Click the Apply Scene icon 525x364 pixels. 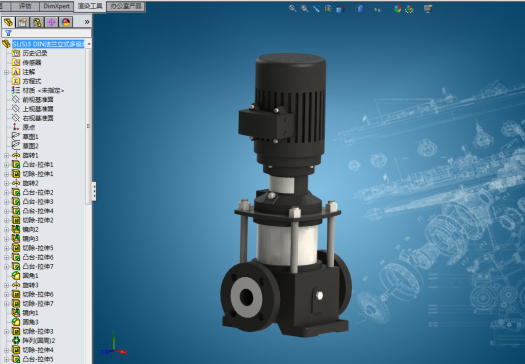(x=409, y=9)
